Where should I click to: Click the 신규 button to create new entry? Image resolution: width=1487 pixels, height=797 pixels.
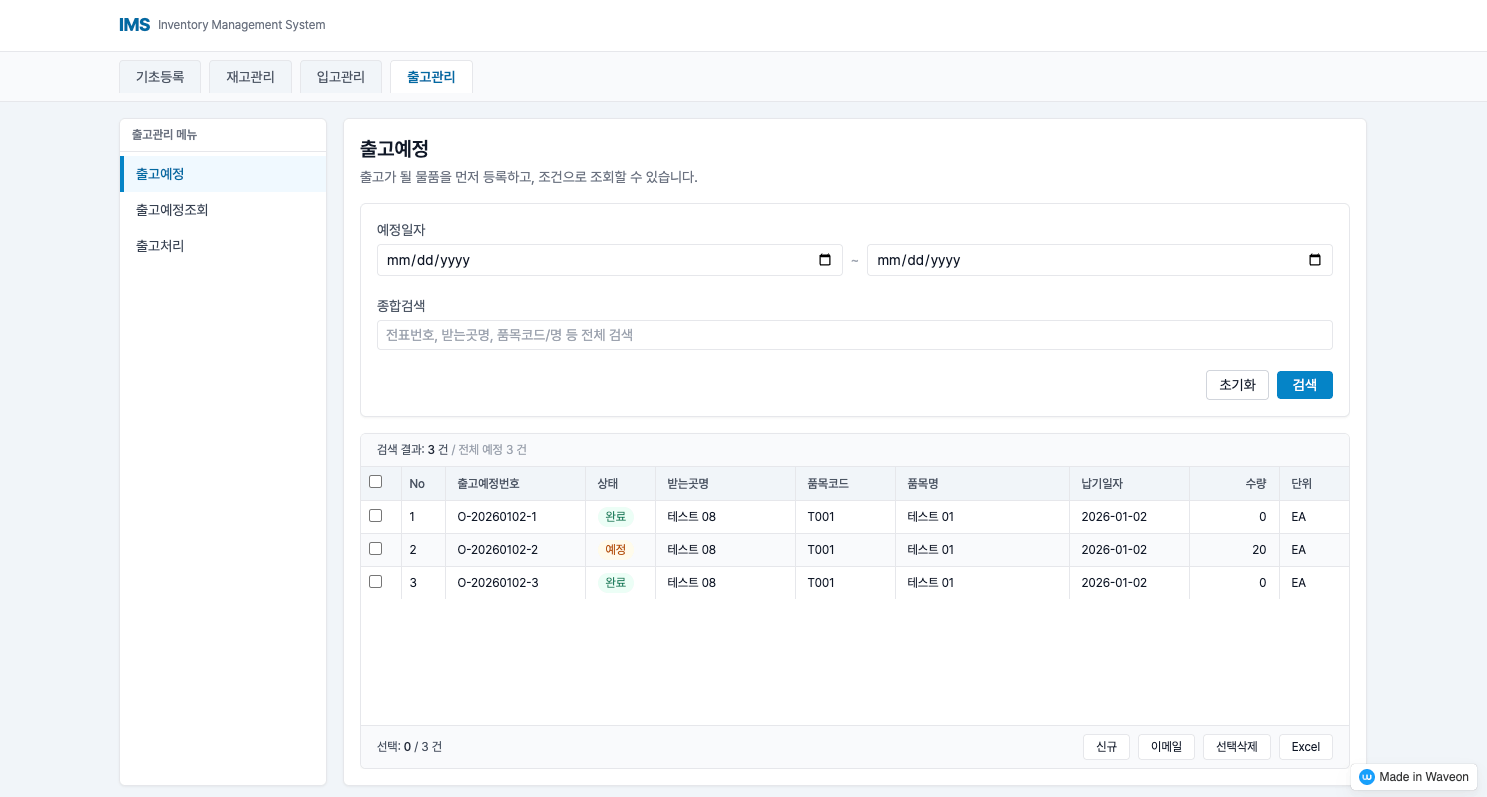[1106, 746]
